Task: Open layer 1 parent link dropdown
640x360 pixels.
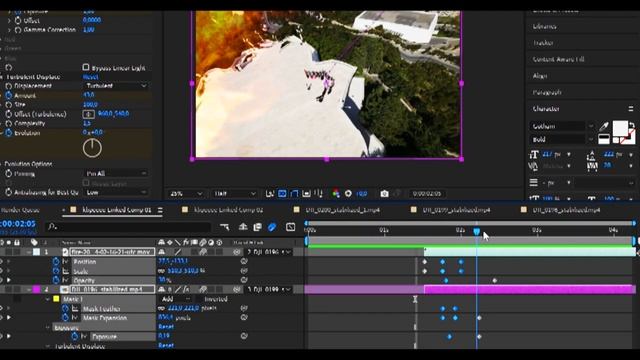Action: coord(270,252)
